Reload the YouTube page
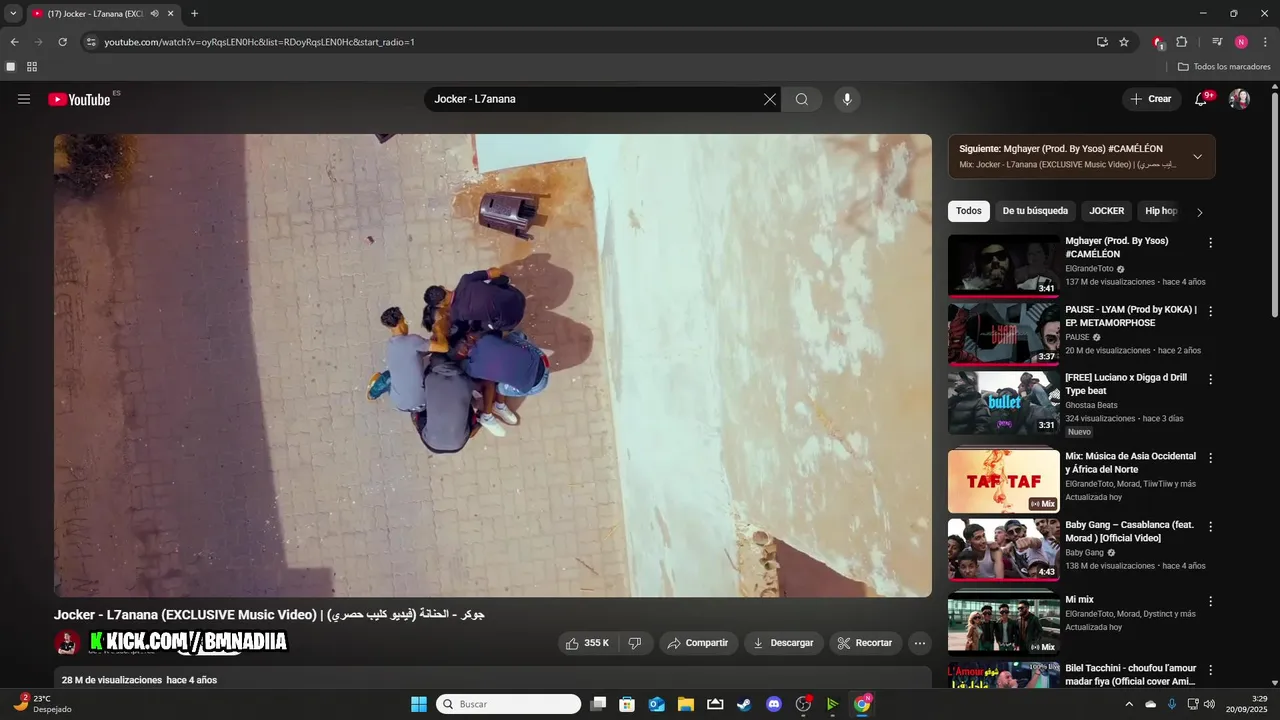This screenshot has width=1280, height=720. pyautogui.click(x=62, y=42)
